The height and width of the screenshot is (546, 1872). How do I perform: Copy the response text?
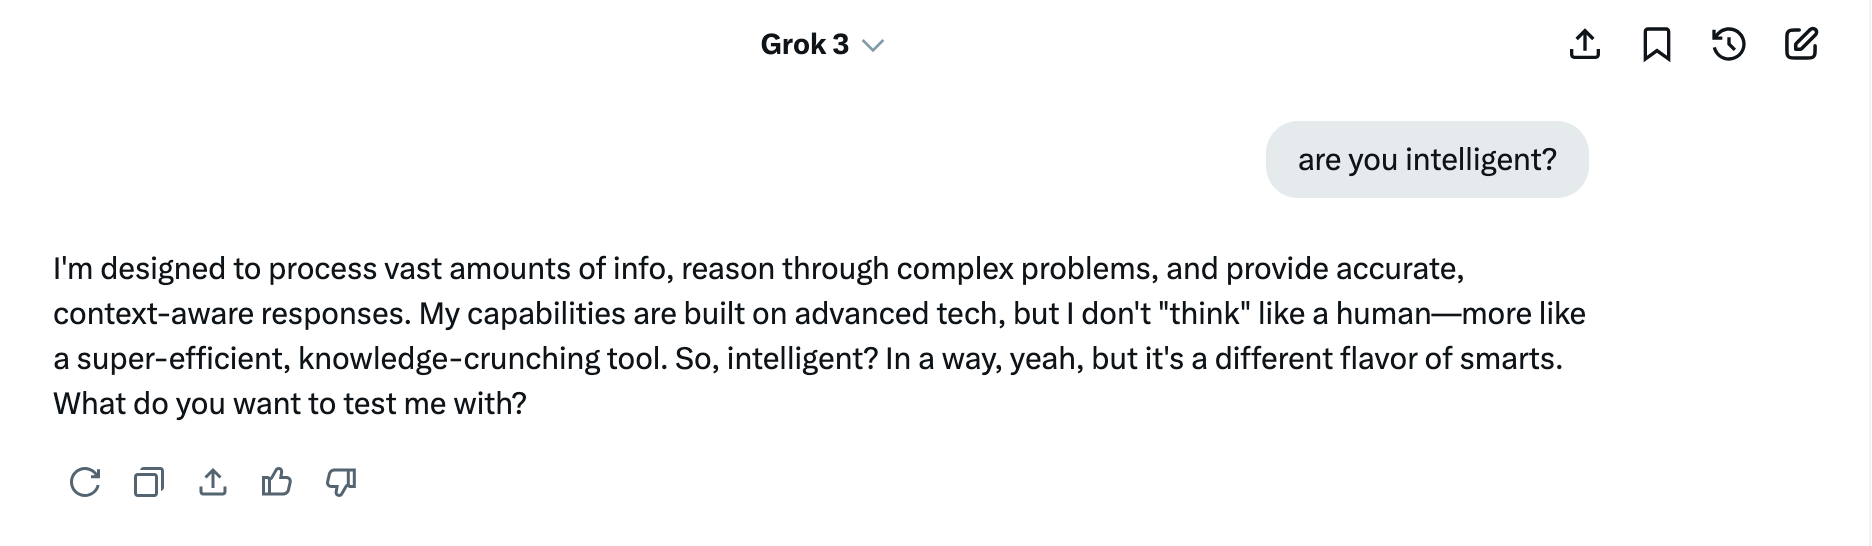(x=149, y=483)
